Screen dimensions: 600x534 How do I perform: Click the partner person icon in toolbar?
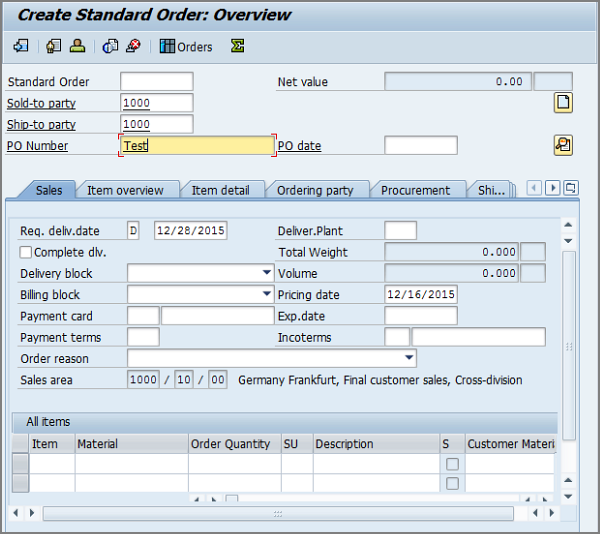pyautogui.click(x=77, y=46)
